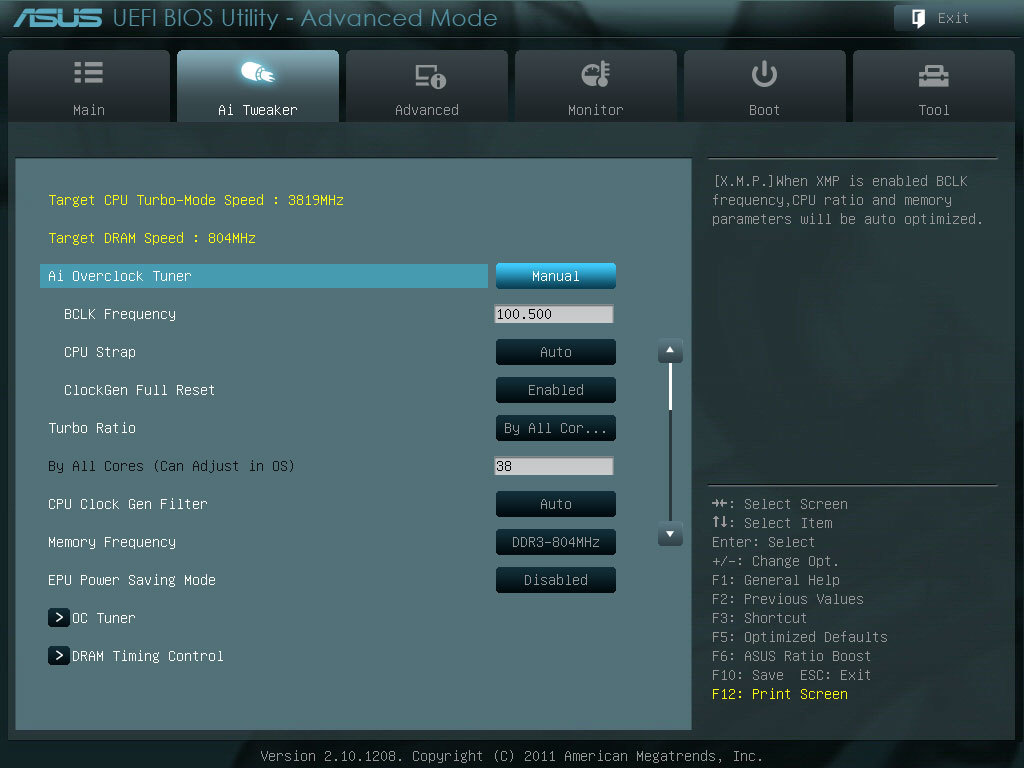This screenshot has height=768, width=1024.
Task: Open the Advanced tab
Action: tap(427, 86)
